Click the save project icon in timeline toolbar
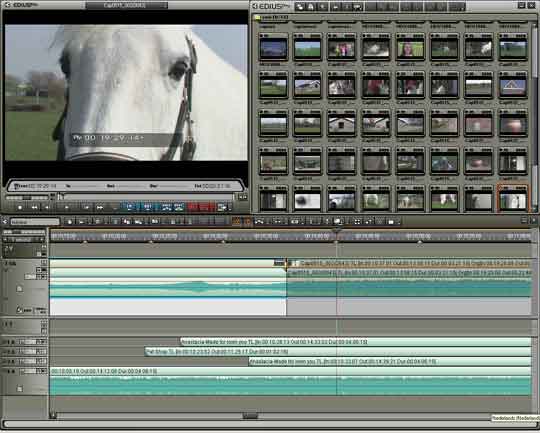 click(x=97, y=222)
